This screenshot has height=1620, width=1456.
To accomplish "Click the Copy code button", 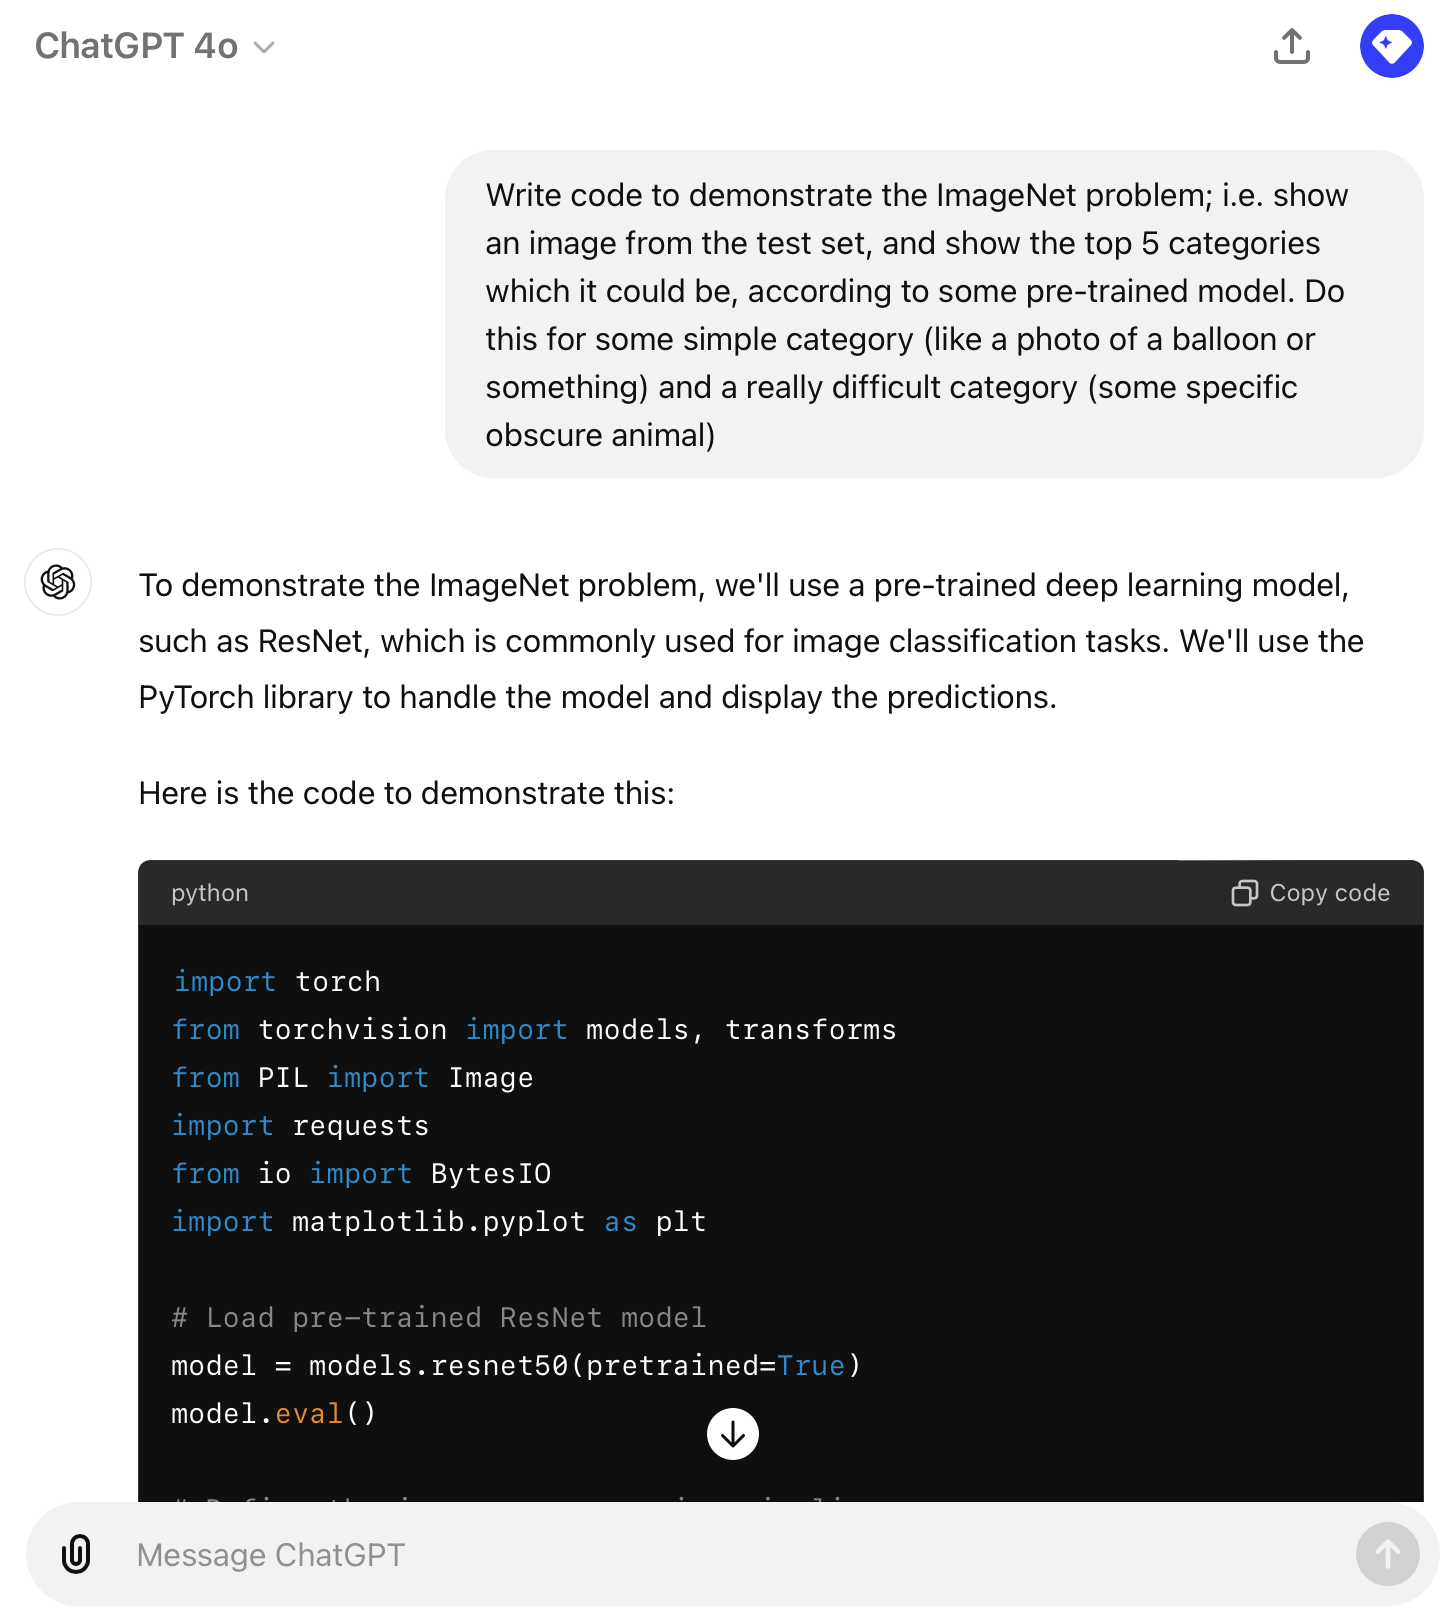I will (x=1310, y=893).
